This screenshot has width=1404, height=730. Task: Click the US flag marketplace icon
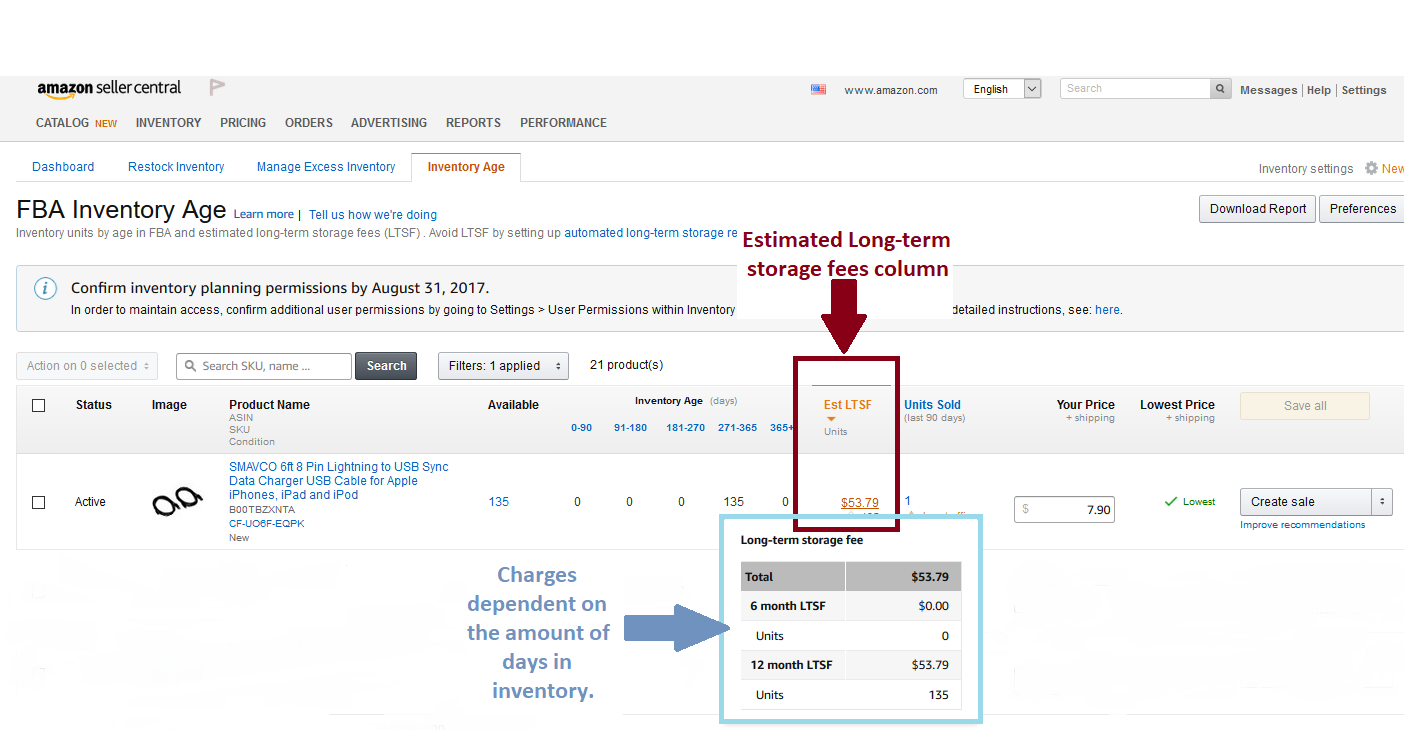pos(818,89)
